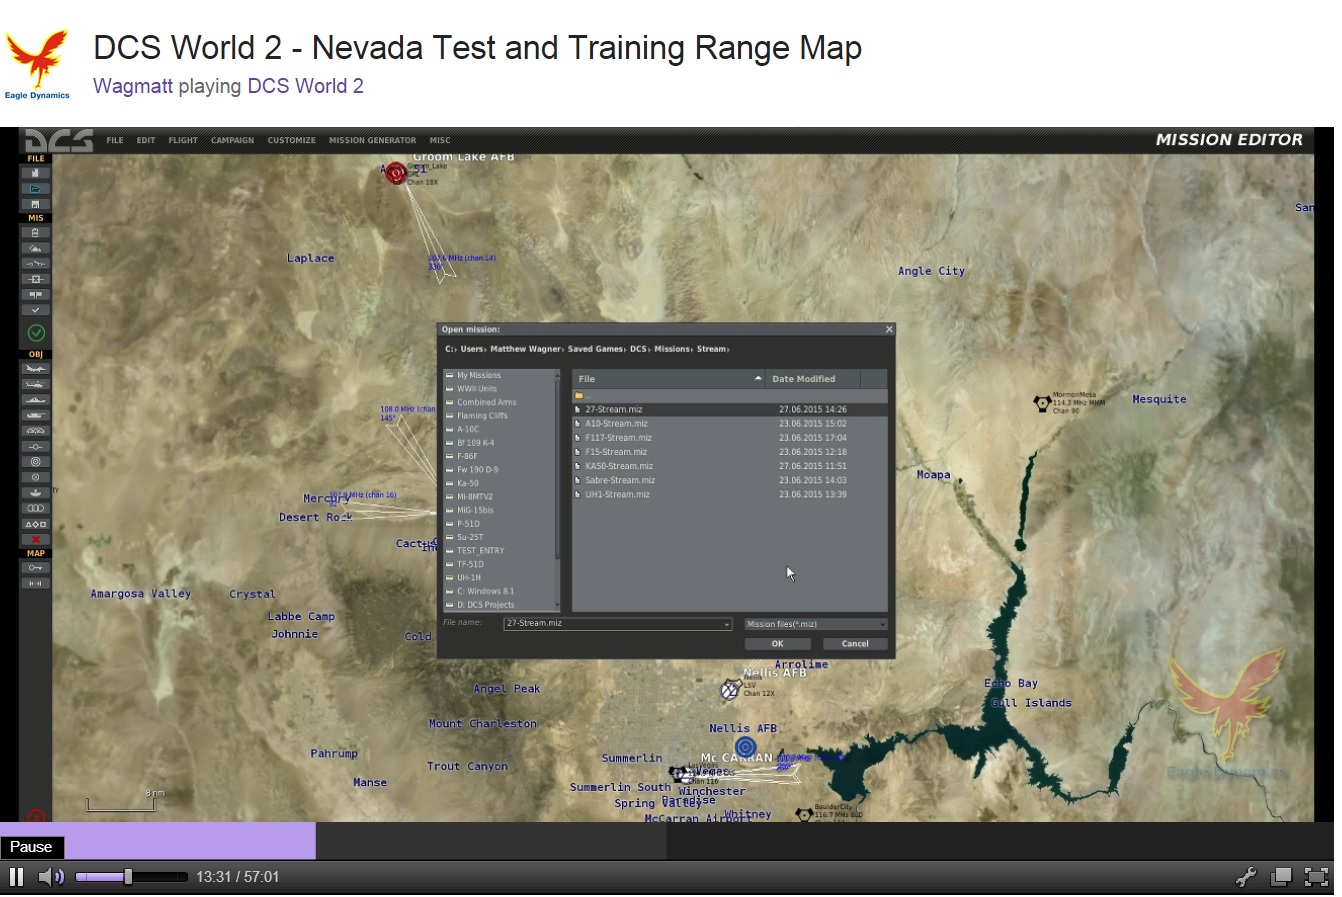The height and width of the screenshot is (897, 1342).
Task: Select the F117-Stream.miz file
Action: [618, 437]
